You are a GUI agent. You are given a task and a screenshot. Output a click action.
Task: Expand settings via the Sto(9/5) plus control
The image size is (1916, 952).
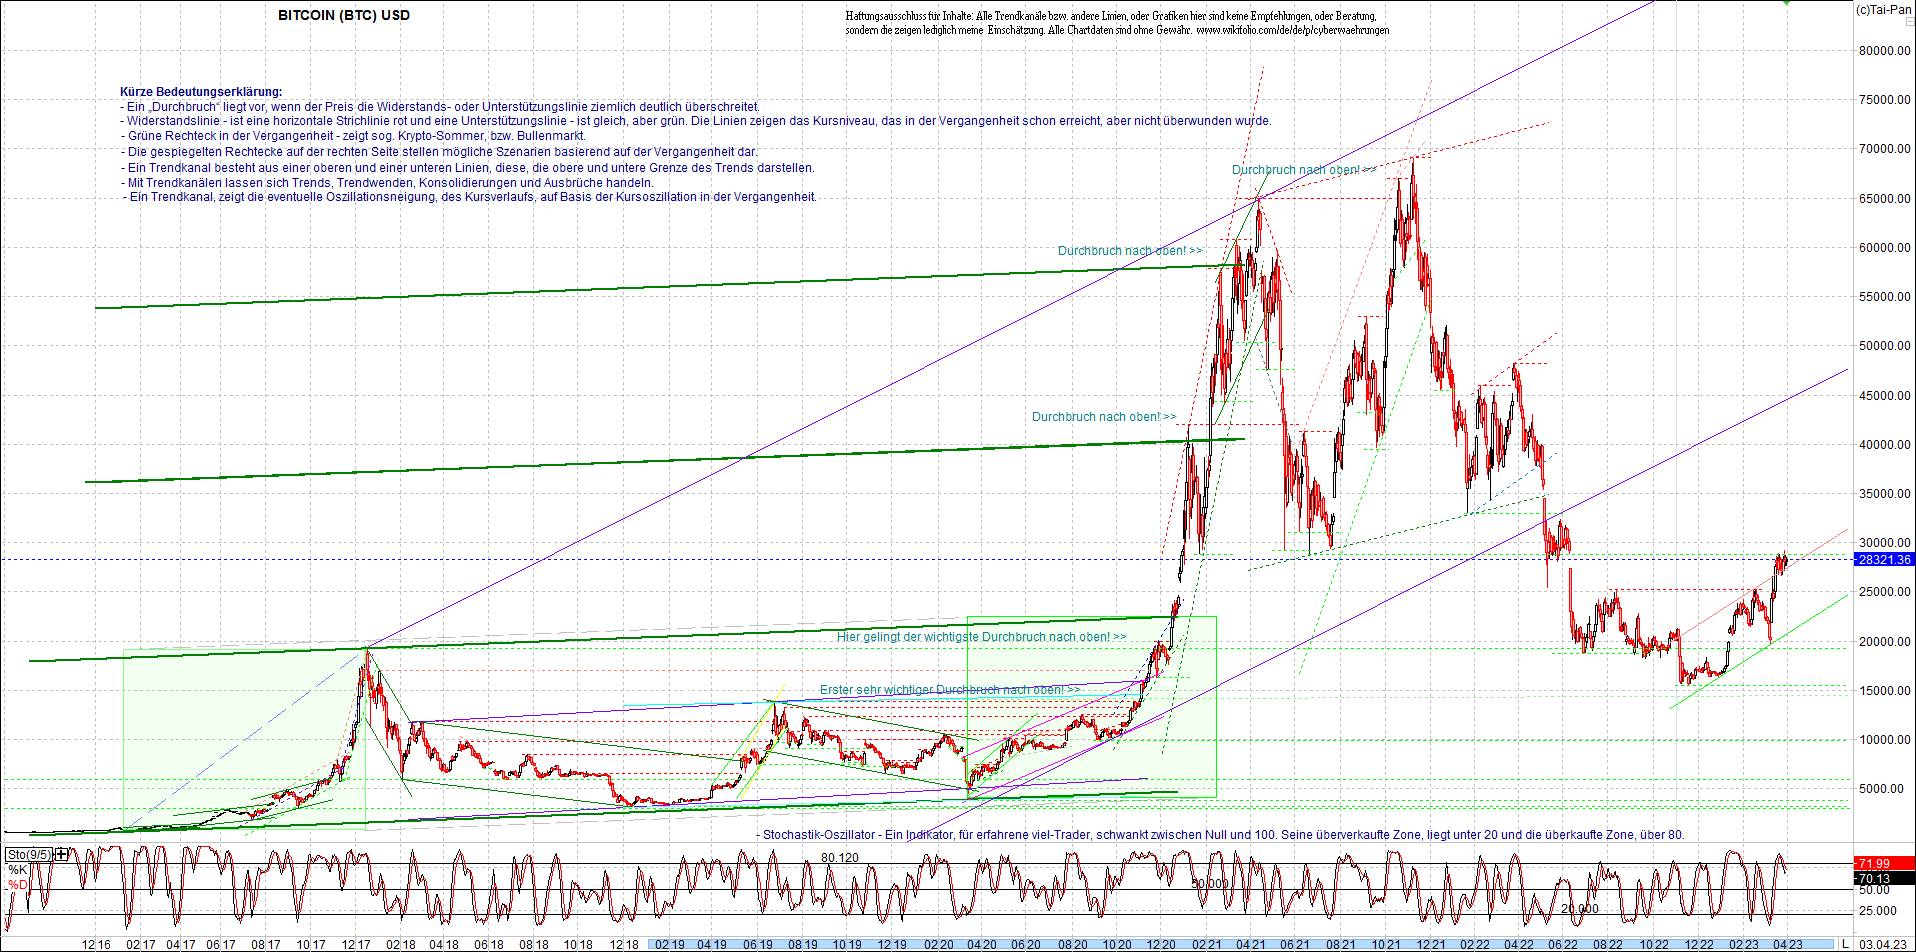pyautogui.click(x=59, y=855)
